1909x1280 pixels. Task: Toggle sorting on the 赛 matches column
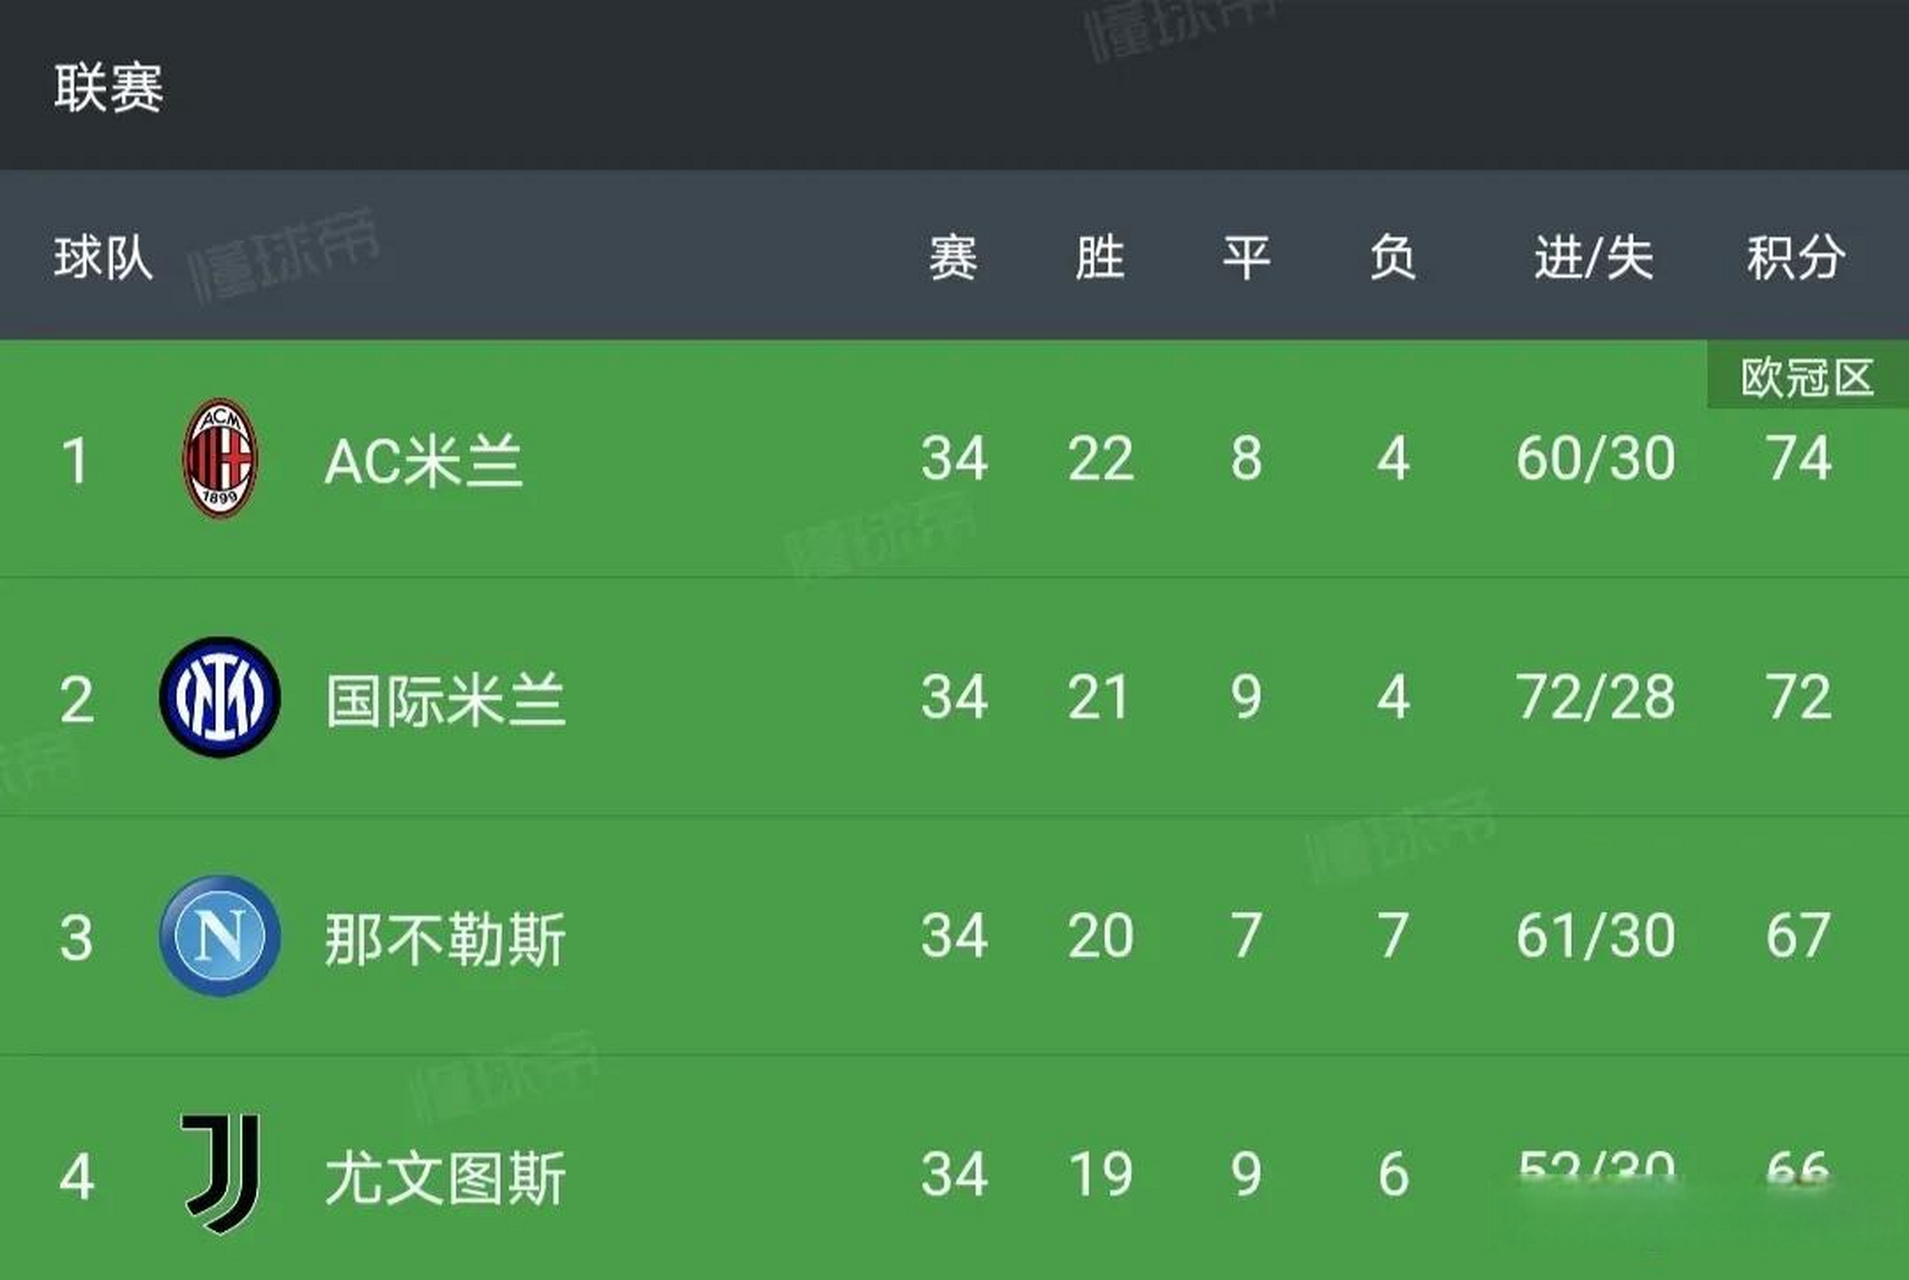[x=952, y=256]
